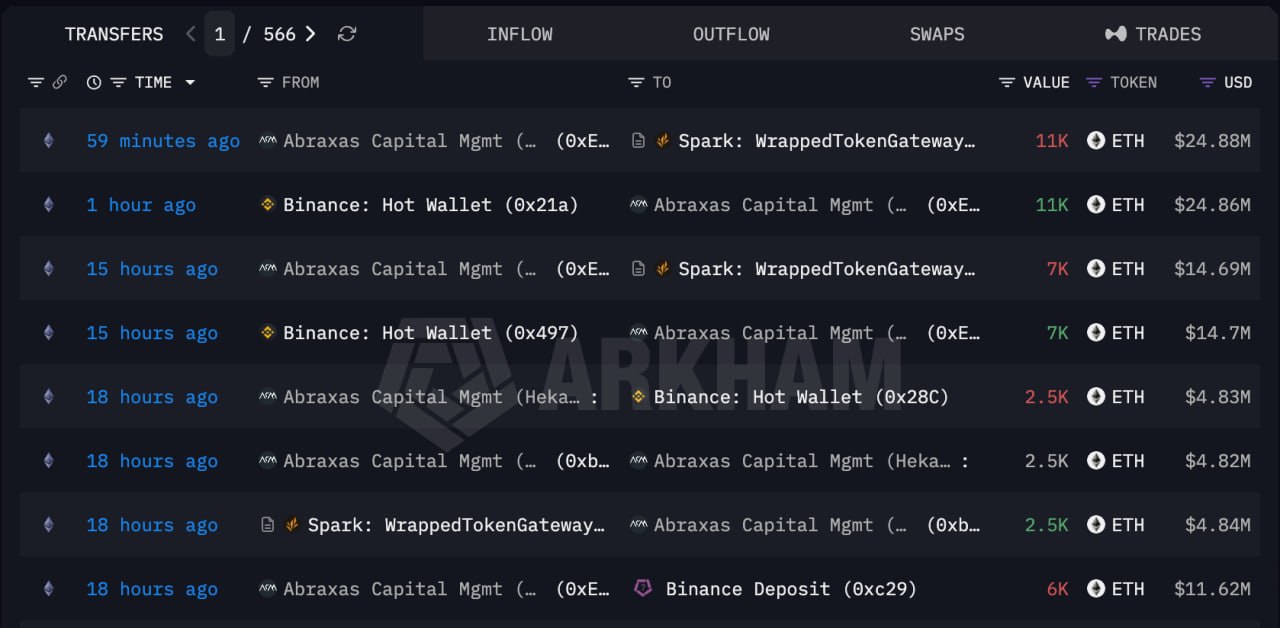
Task: Click the page number input field
Action: (x=220, y=34)
